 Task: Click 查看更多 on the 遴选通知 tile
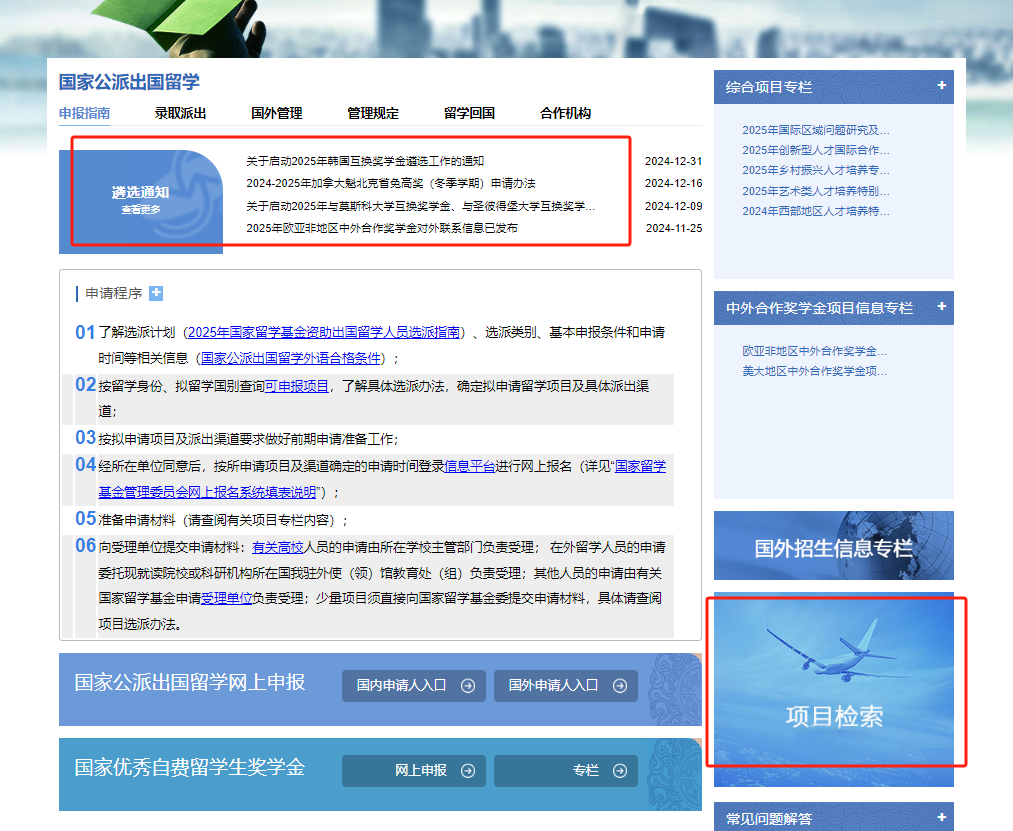click(x=141, y=210)
